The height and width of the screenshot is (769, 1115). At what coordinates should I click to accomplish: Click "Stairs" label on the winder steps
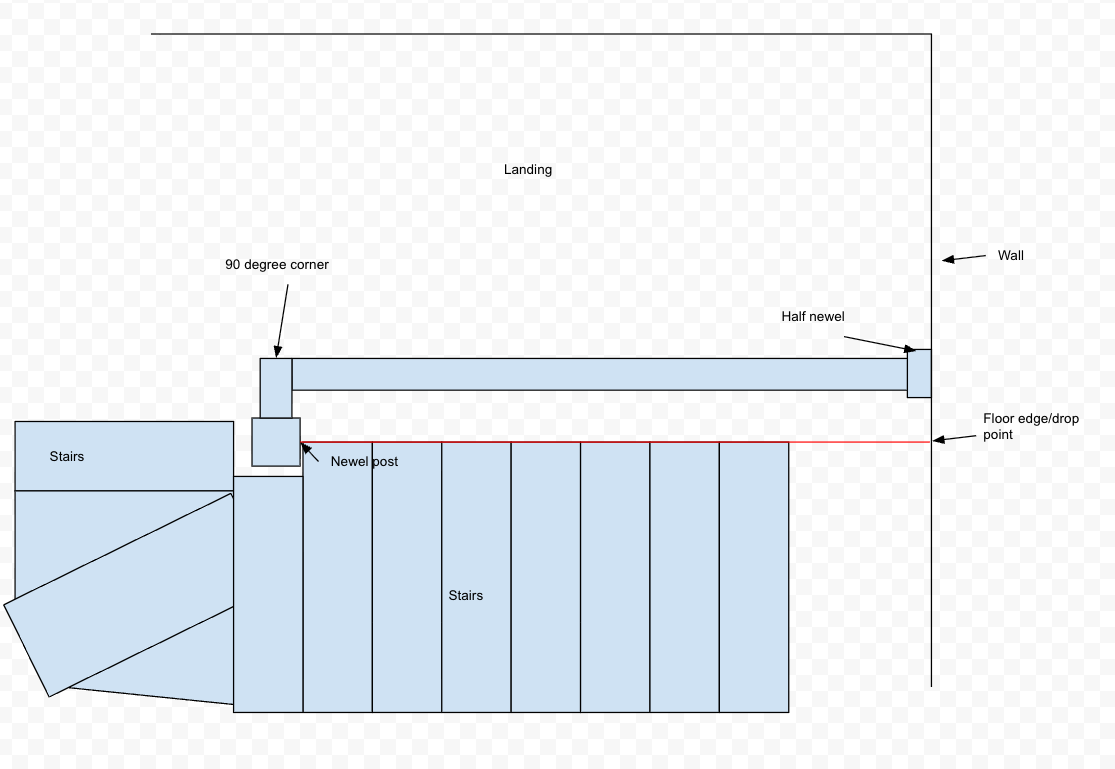(x=67, y=457)
